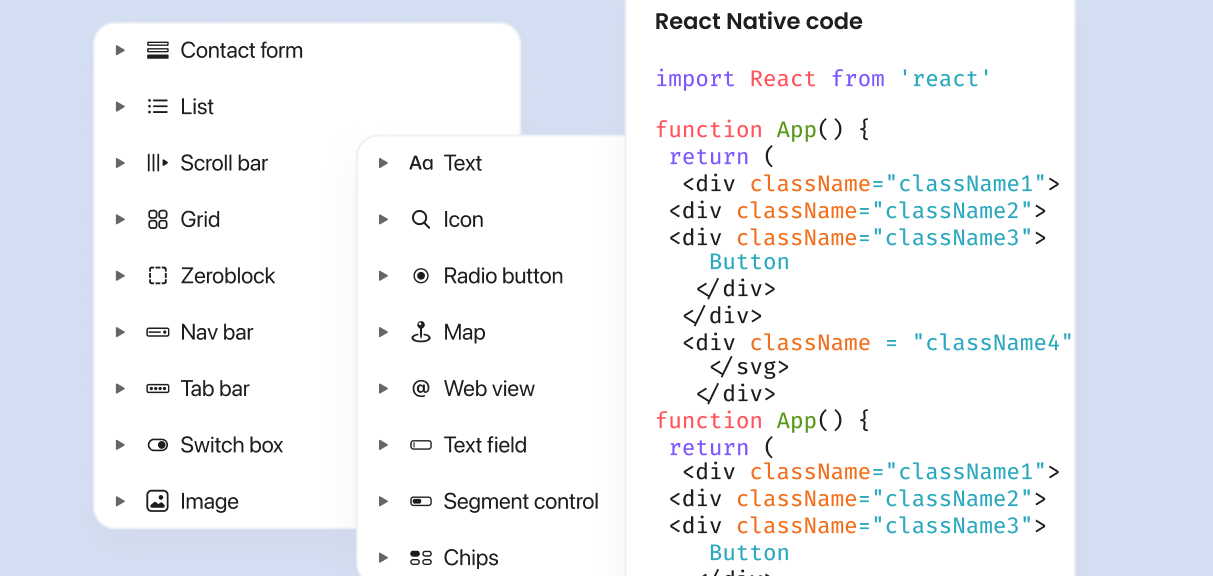Click the "Text field" label
This screenshot has height=576, width=1213.
(x=485, y=445)
